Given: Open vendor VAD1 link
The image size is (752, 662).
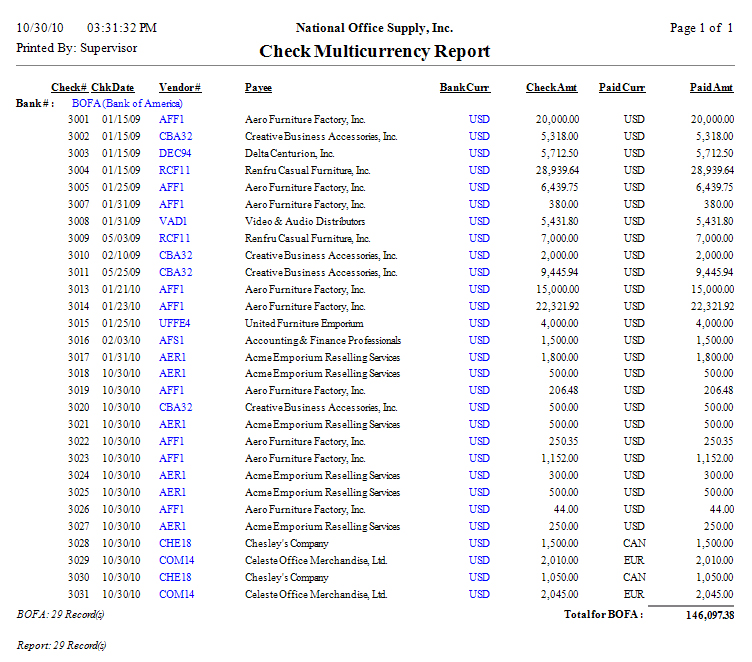Looking at the screenshot, I should [173, 221].
